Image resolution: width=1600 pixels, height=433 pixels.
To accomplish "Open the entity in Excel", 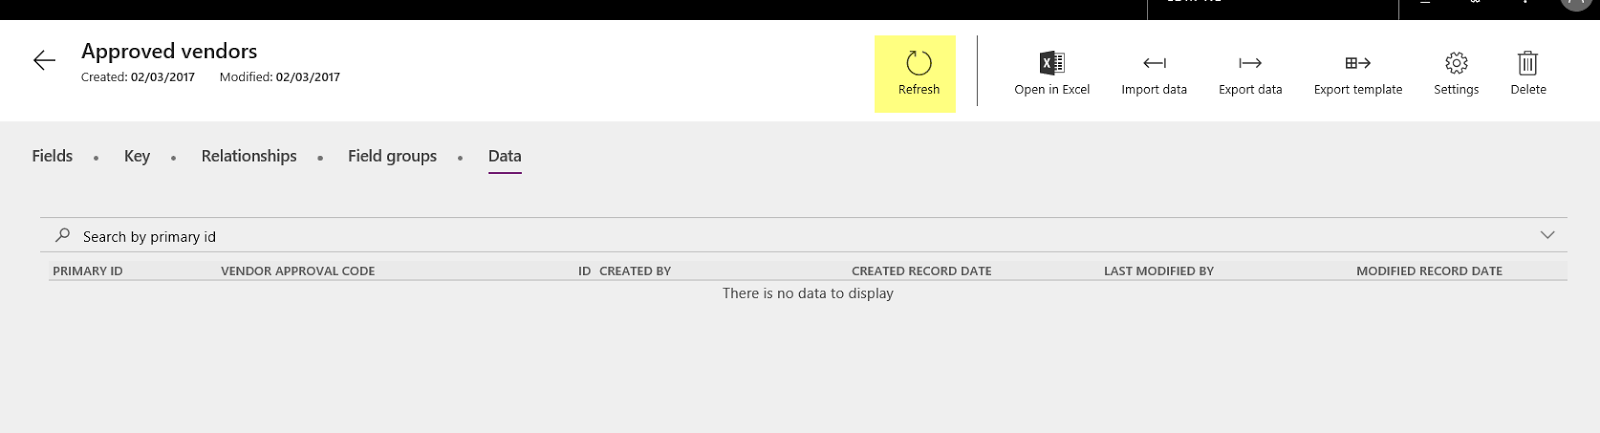I will point(1051,64).
